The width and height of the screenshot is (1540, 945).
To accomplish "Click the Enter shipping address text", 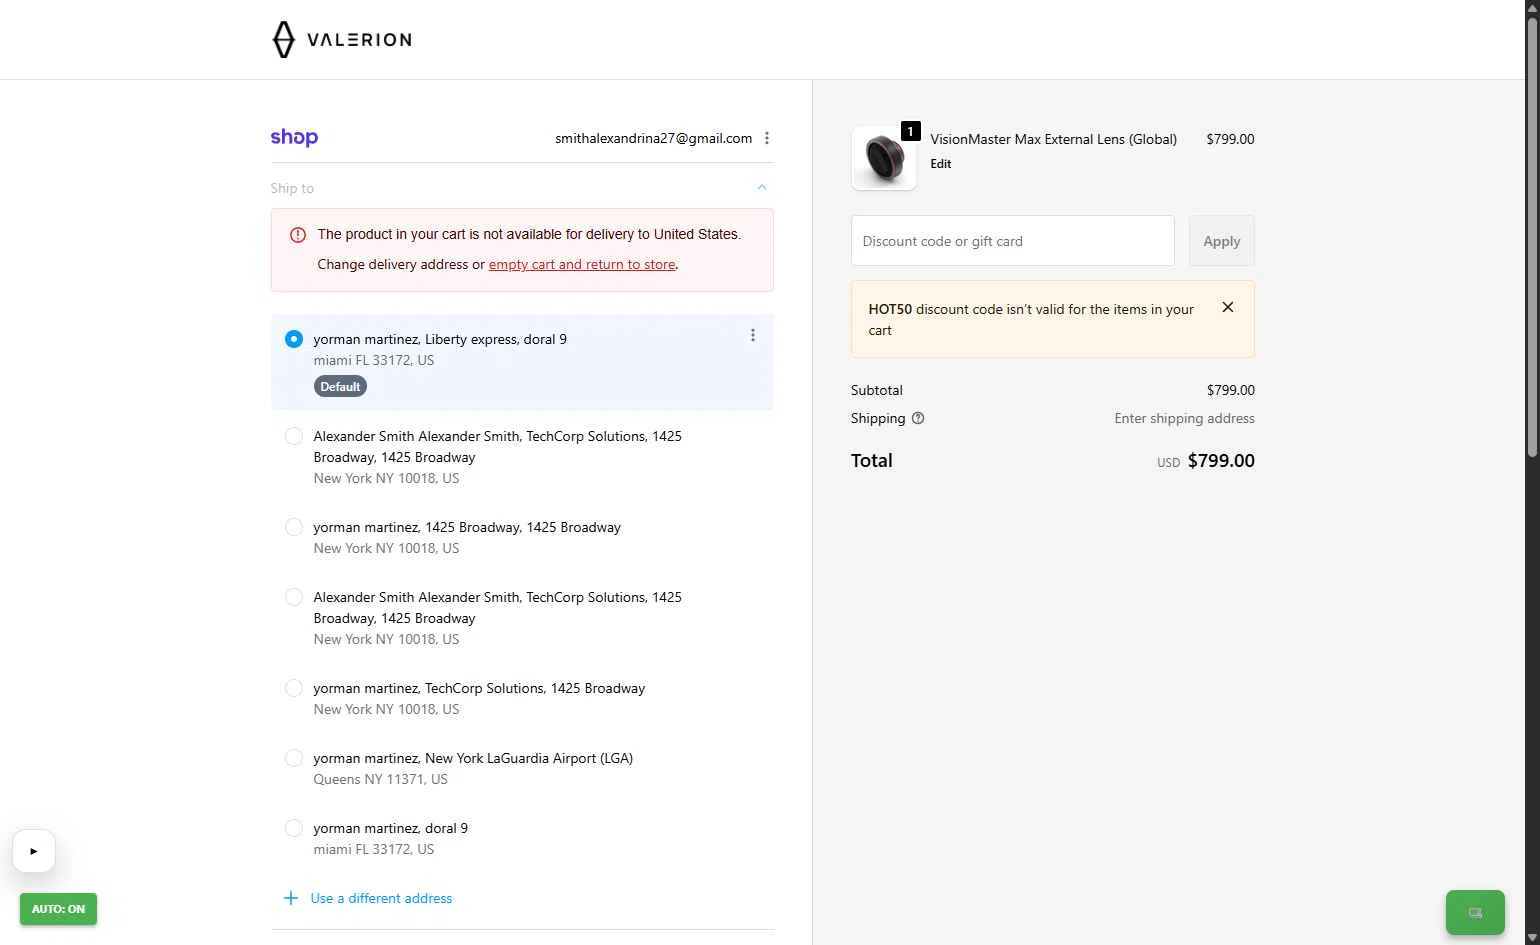I will 1184,419.
